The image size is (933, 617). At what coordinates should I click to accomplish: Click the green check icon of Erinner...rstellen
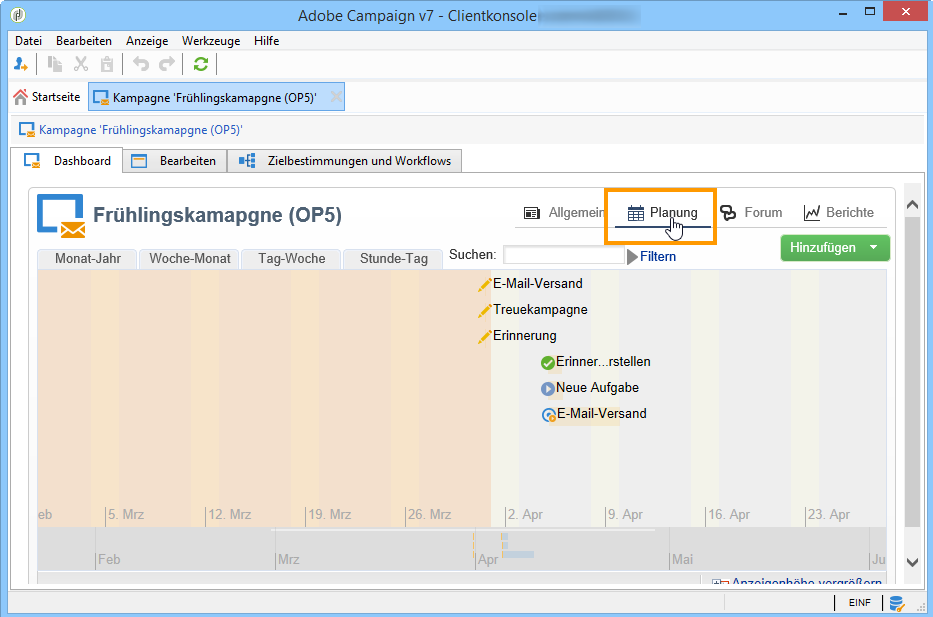(547, 362)
